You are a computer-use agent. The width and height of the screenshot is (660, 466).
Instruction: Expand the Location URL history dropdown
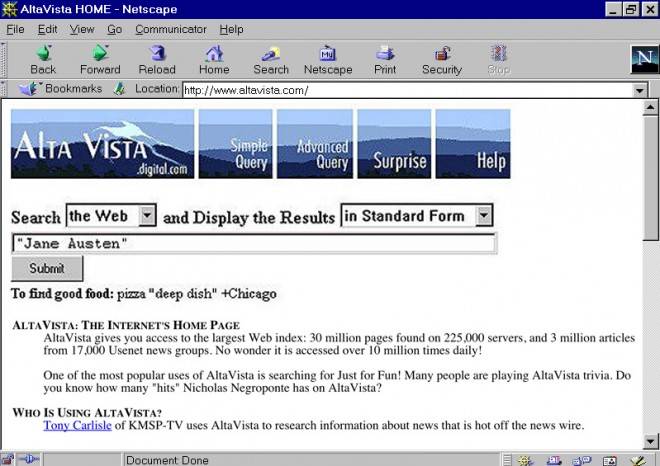point(639,90)
